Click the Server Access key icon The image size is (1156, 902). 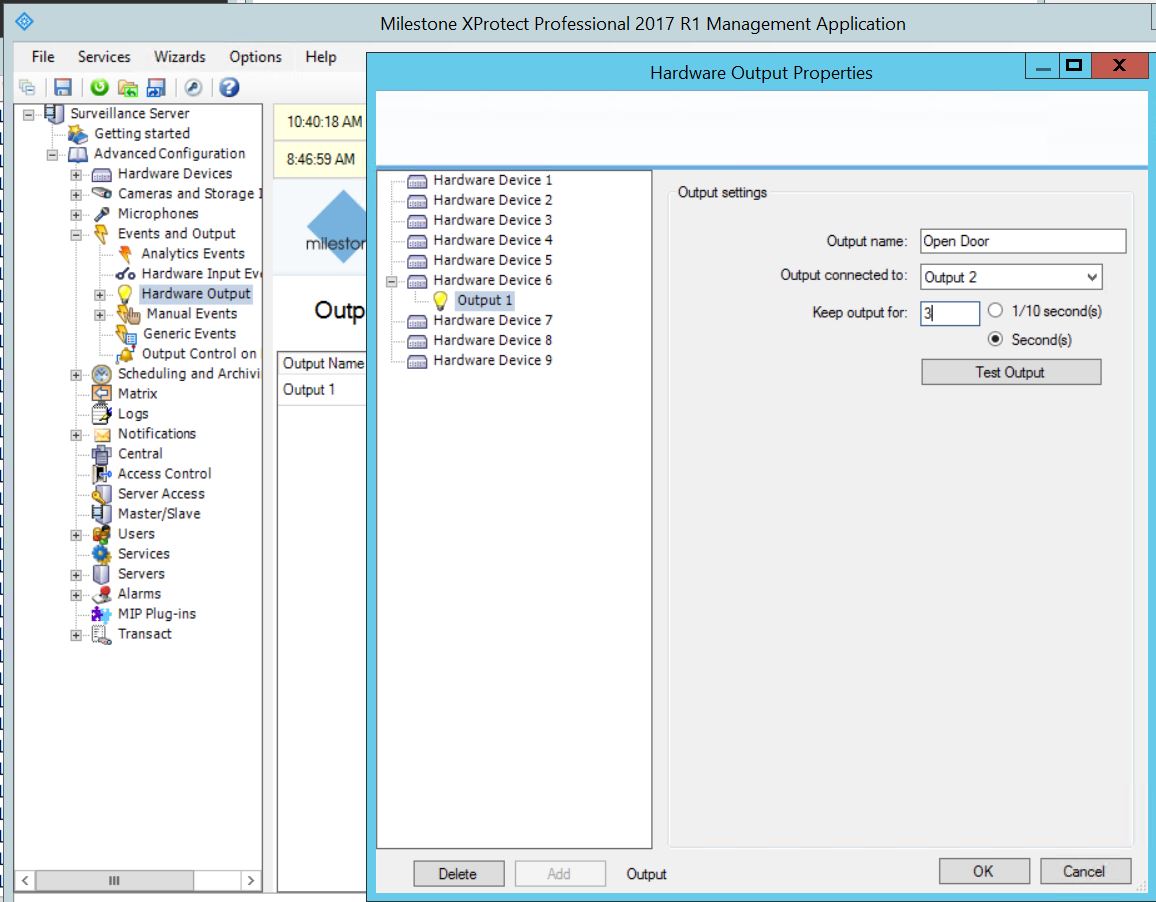pyautogui.click(x=102, y=494)
